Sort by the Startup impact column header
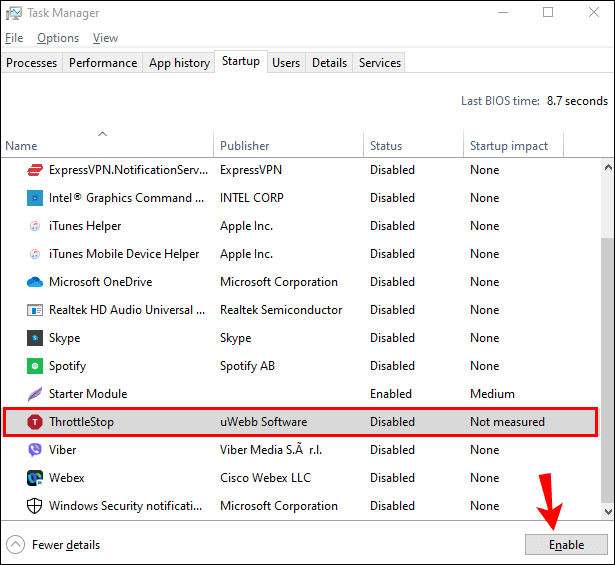Screen dimensions: 615x565 point(513,144)
